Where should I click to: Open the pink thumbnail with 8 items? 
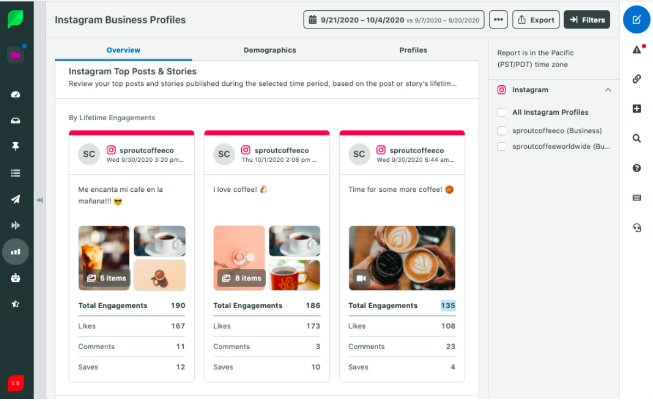click(x=239, y=258)
